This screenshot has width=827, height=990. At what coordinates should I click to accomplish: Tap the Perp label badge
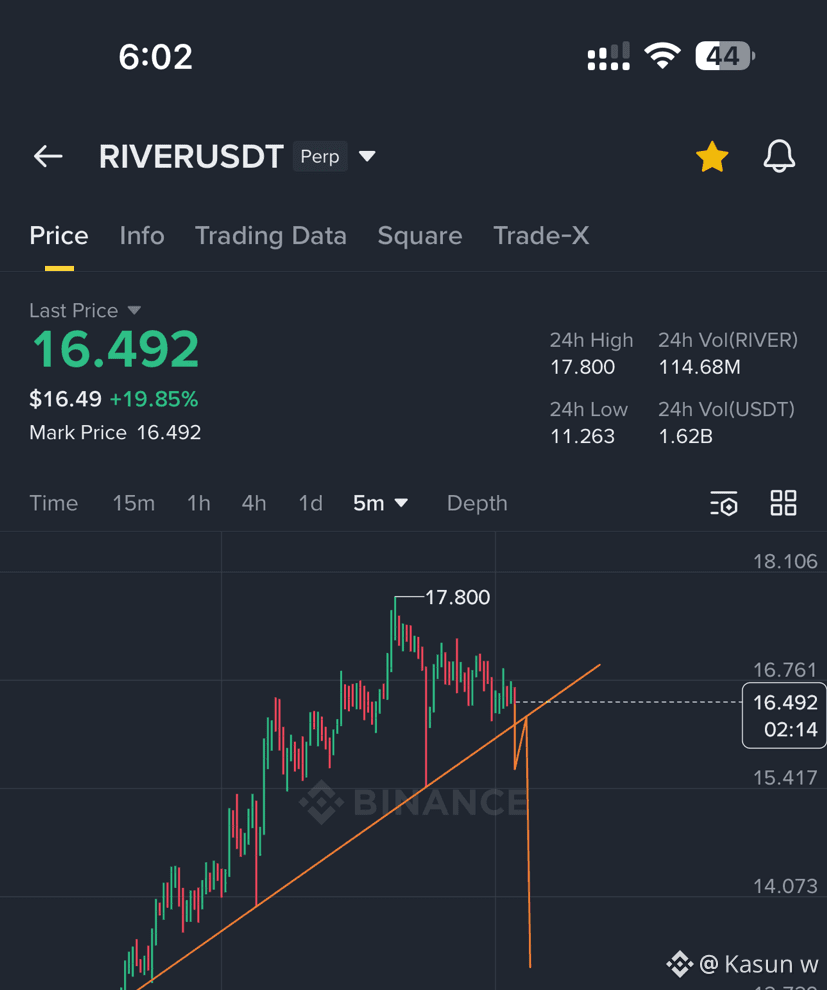pos(320,156)
